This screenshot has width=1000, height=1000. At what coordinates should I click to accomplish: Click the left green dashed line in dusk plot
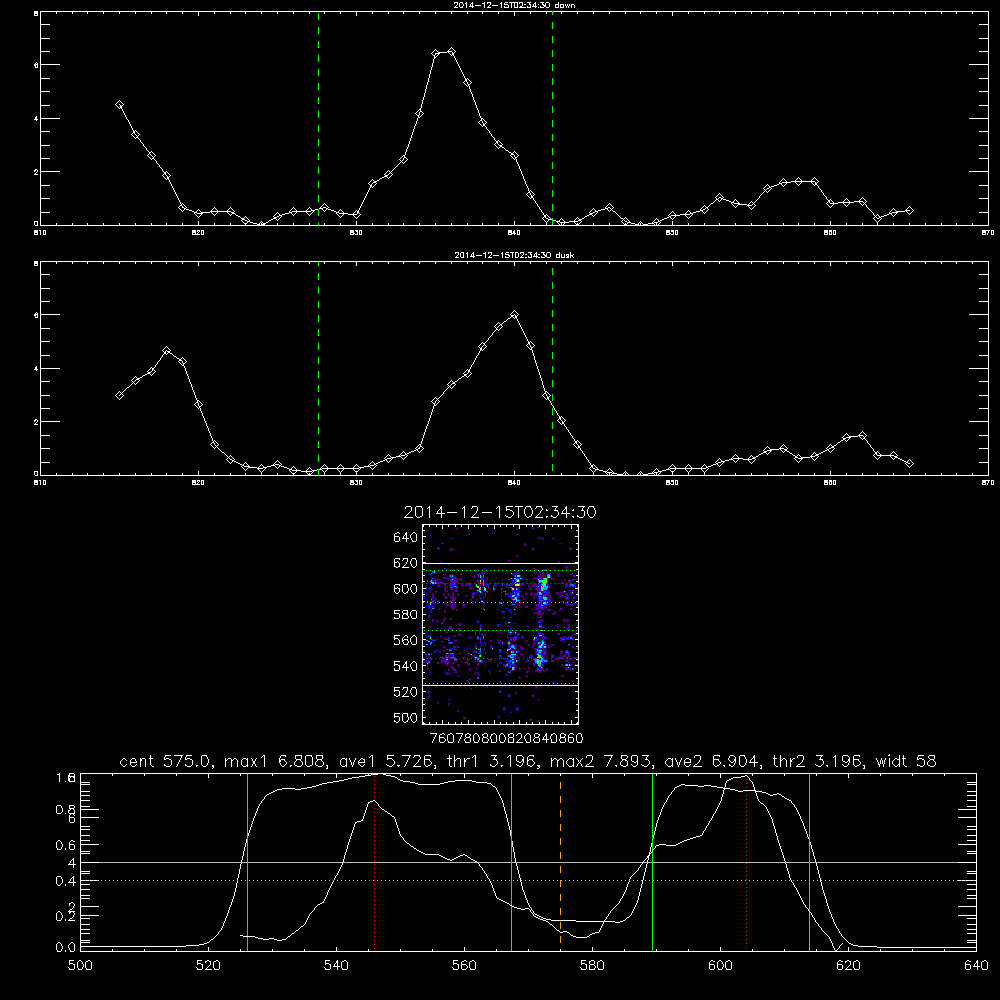click(x=318, y=369)
